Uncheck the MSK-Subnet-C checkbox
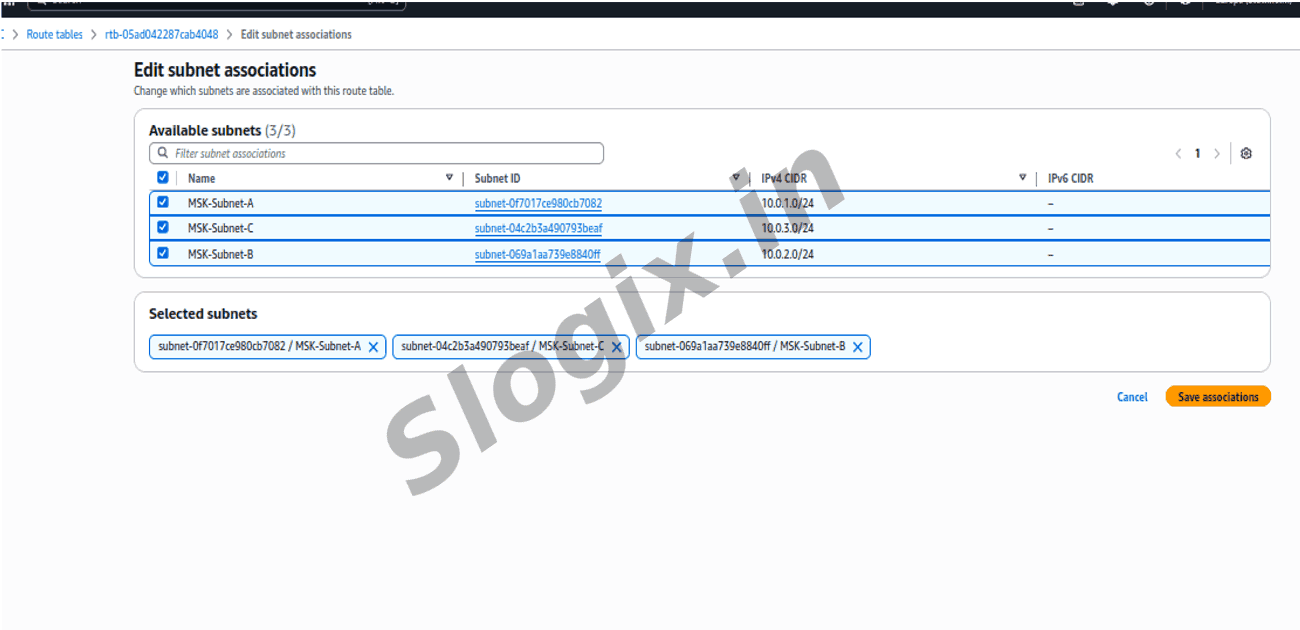 (163, 227)
